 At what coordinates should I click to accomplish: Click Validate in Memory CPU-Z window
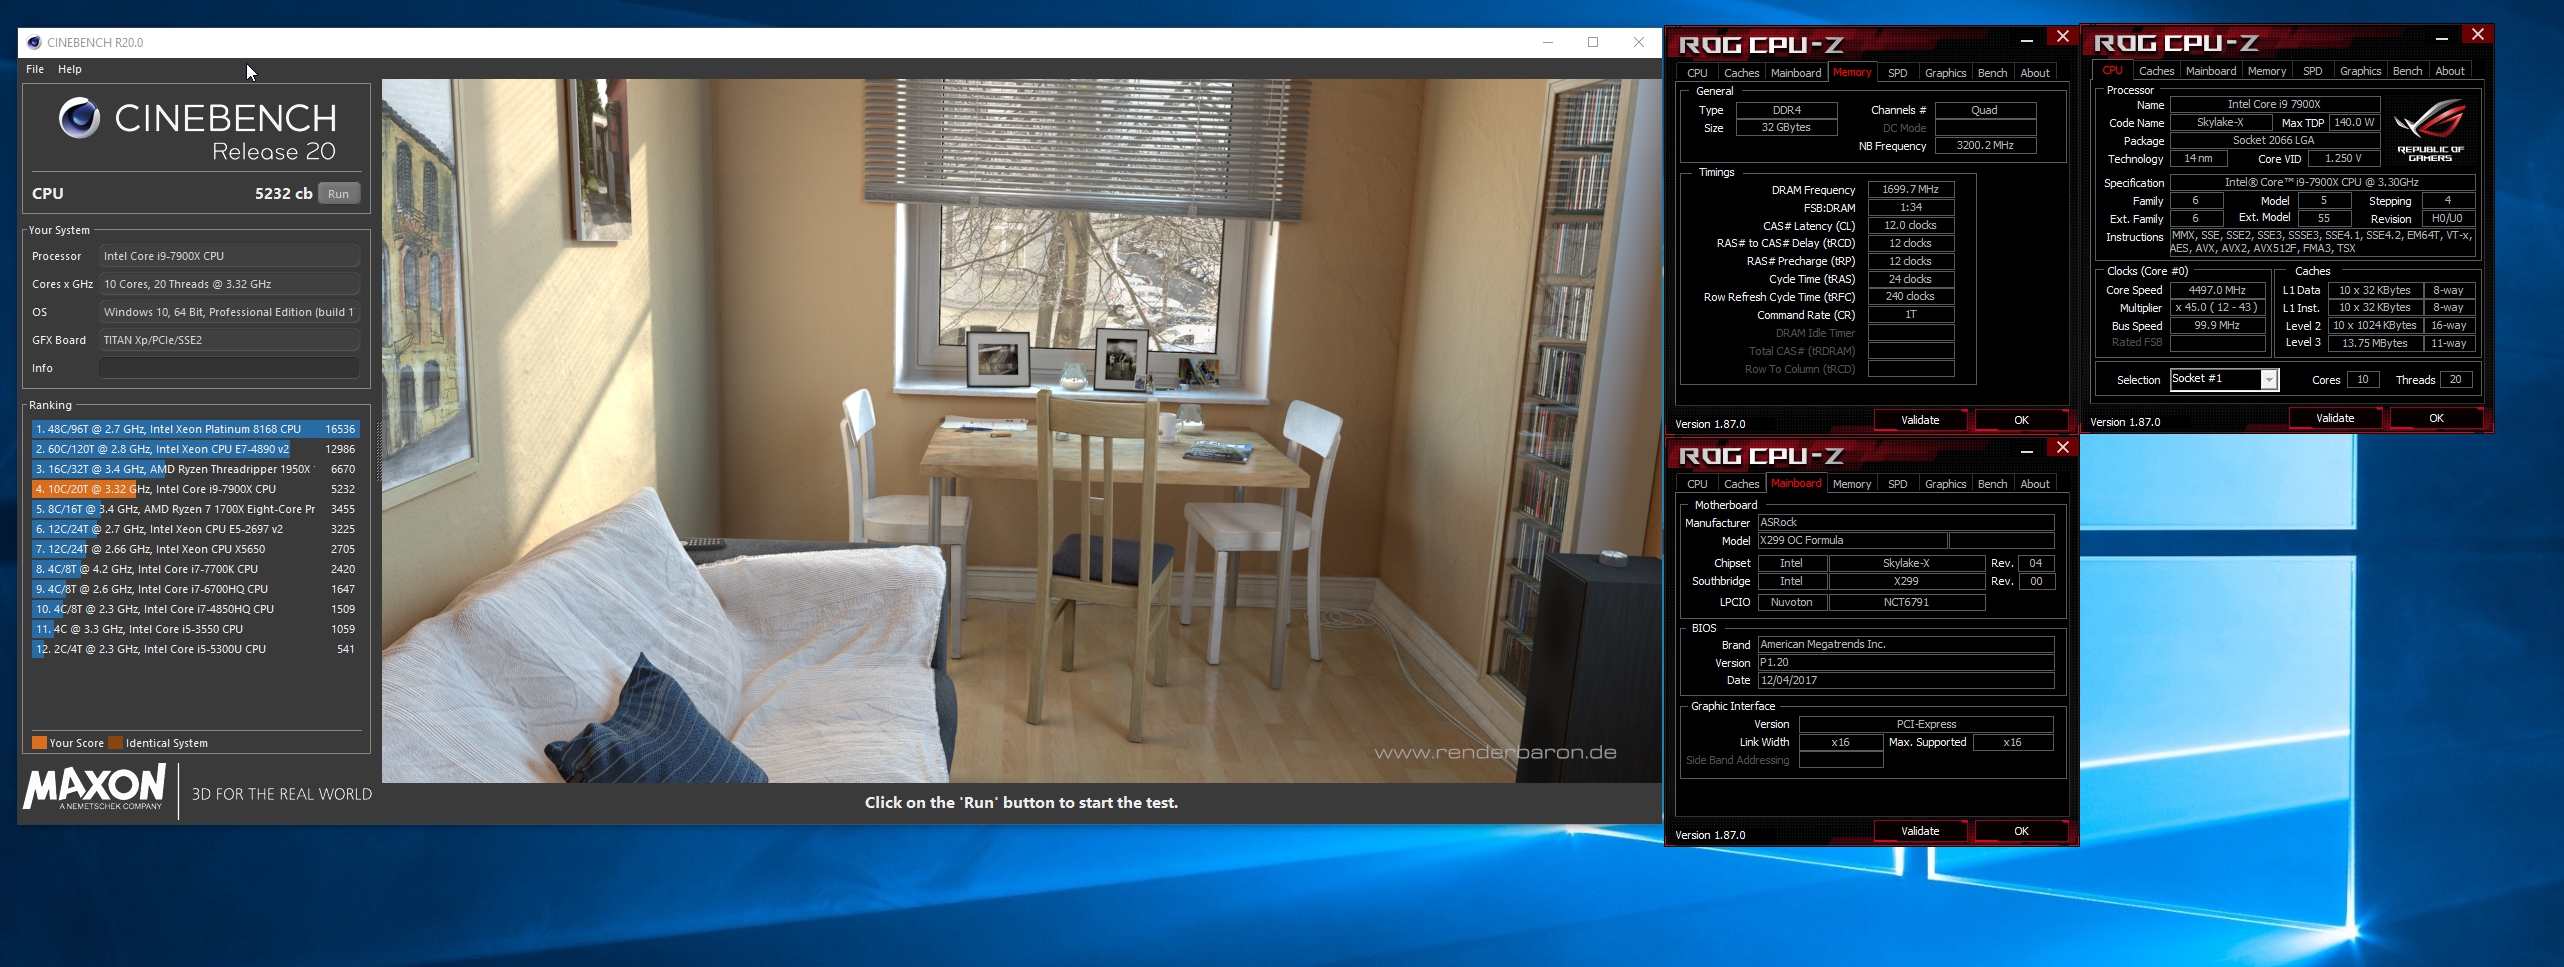(x=1919, y=420)
